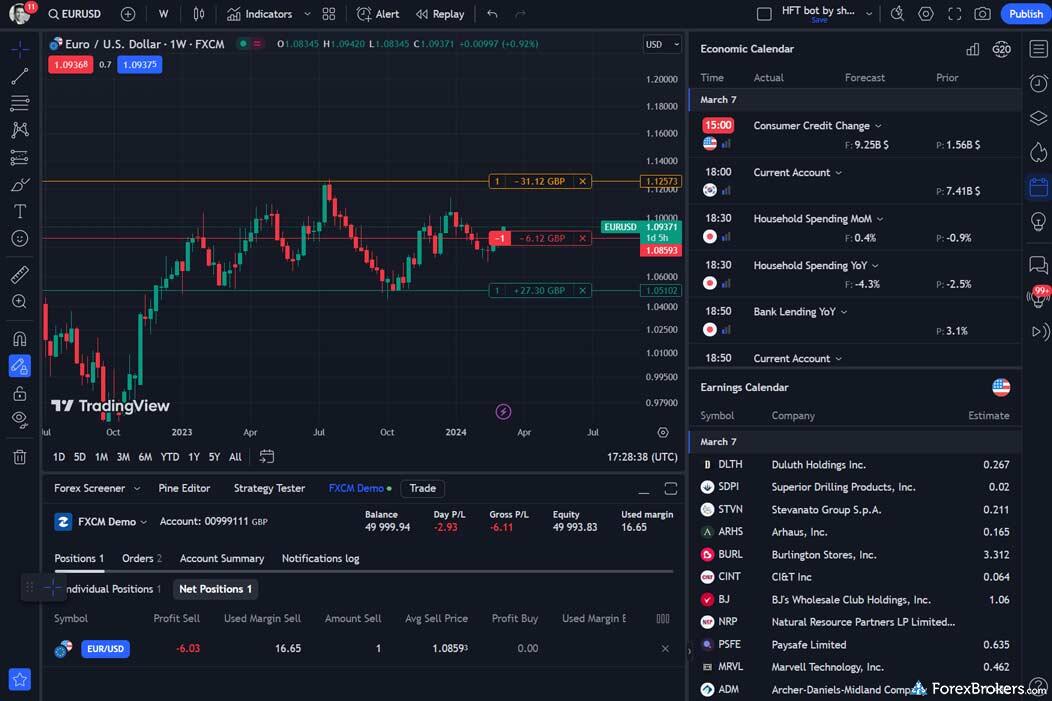
Task: Activate the ruler measure tool
Action: [x=19, y=274]
